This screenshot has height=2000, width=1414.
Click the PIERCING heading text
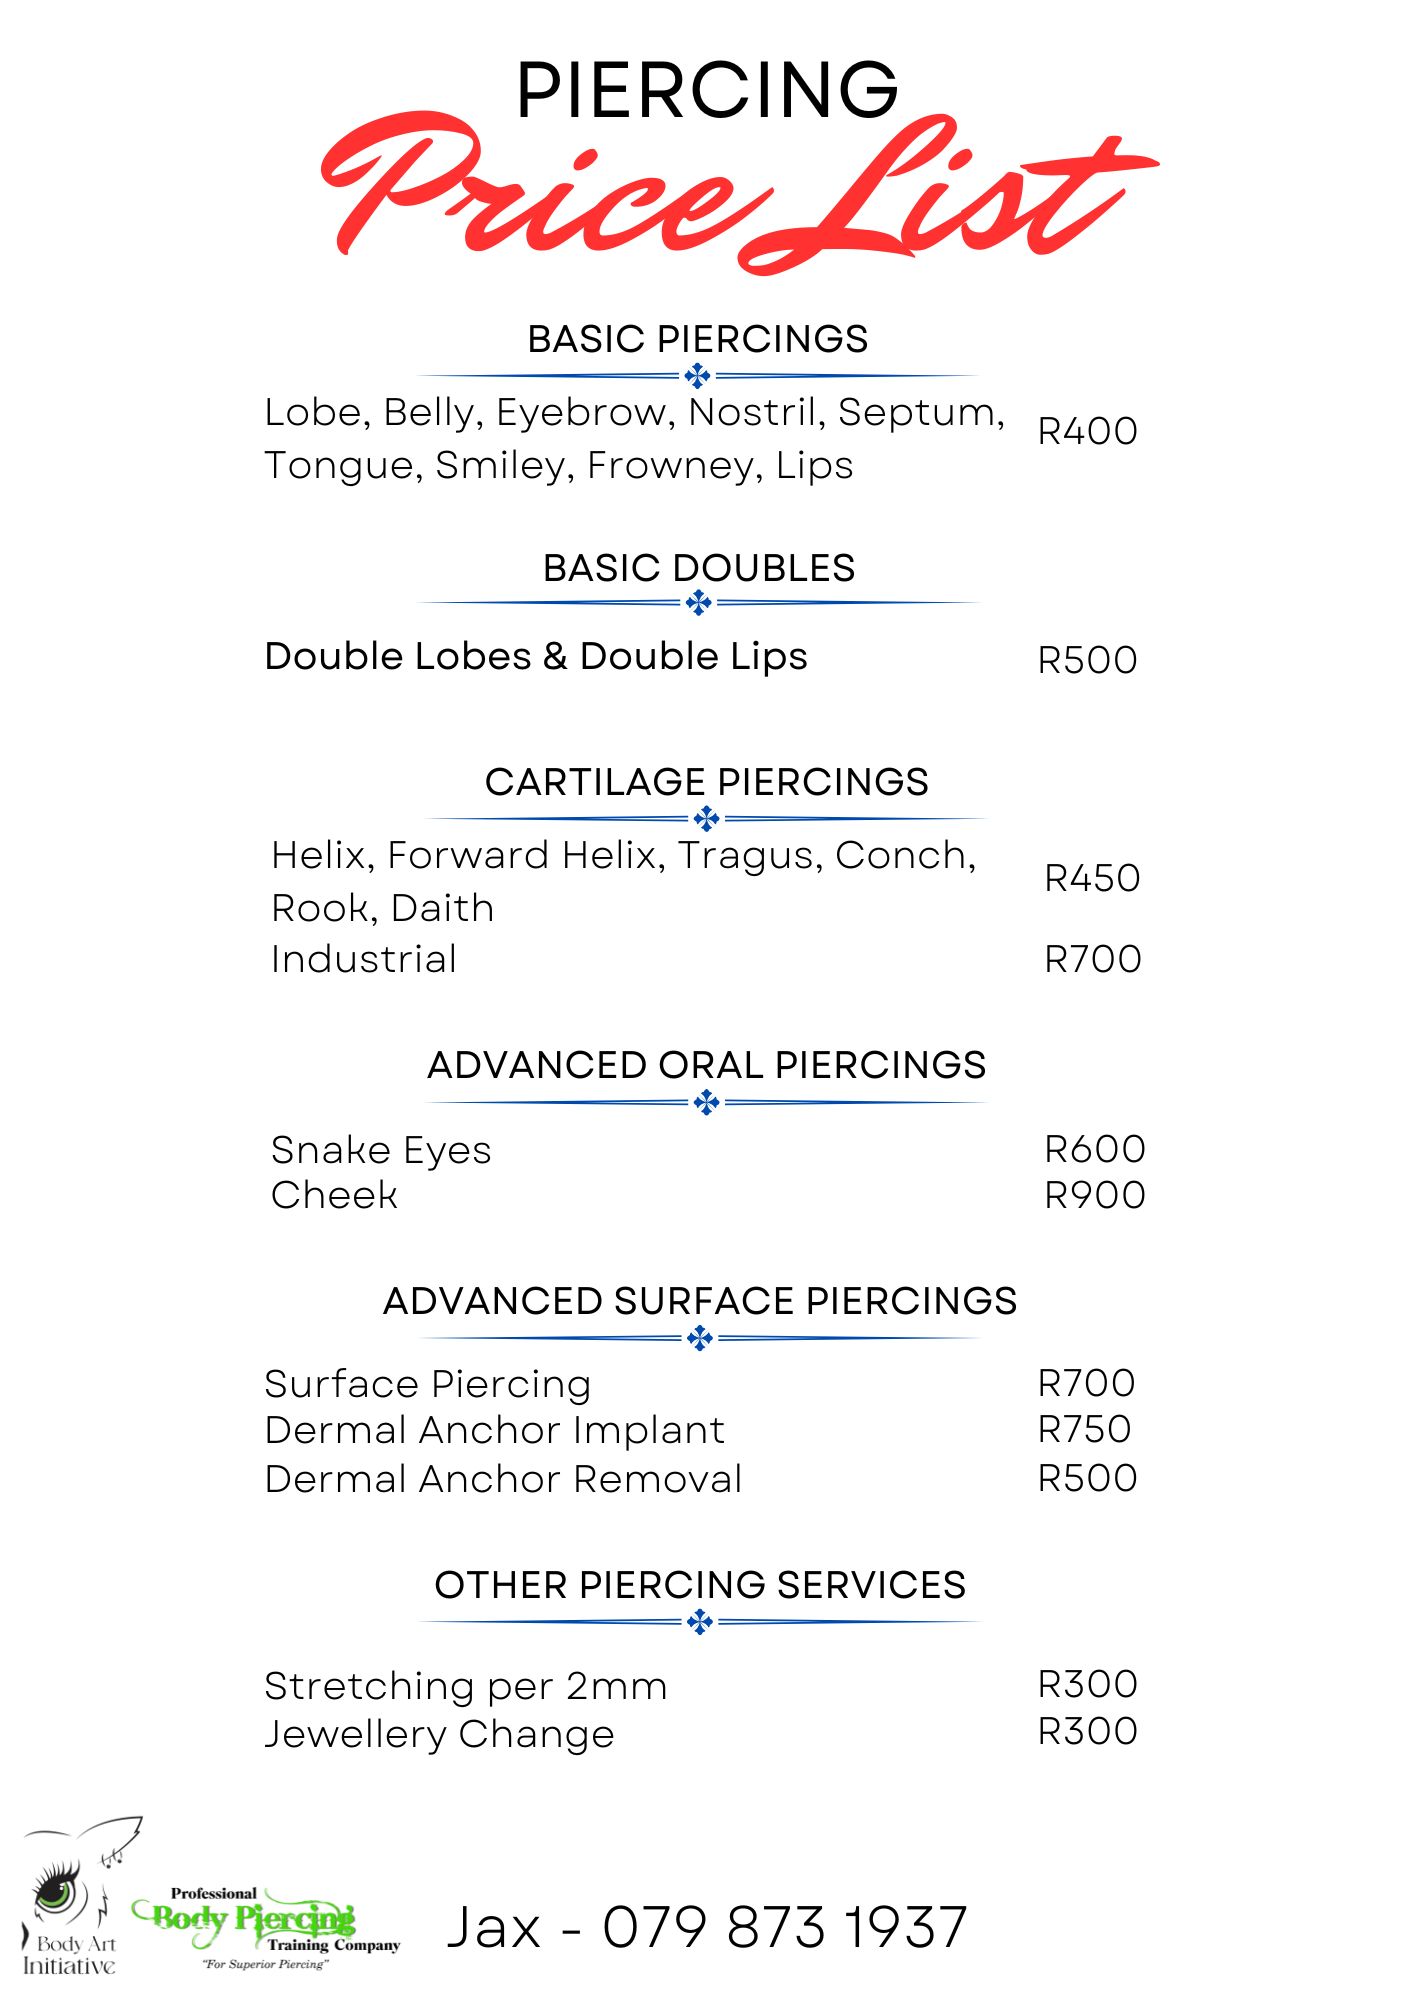pyautogui.click(x=707, y=90)
